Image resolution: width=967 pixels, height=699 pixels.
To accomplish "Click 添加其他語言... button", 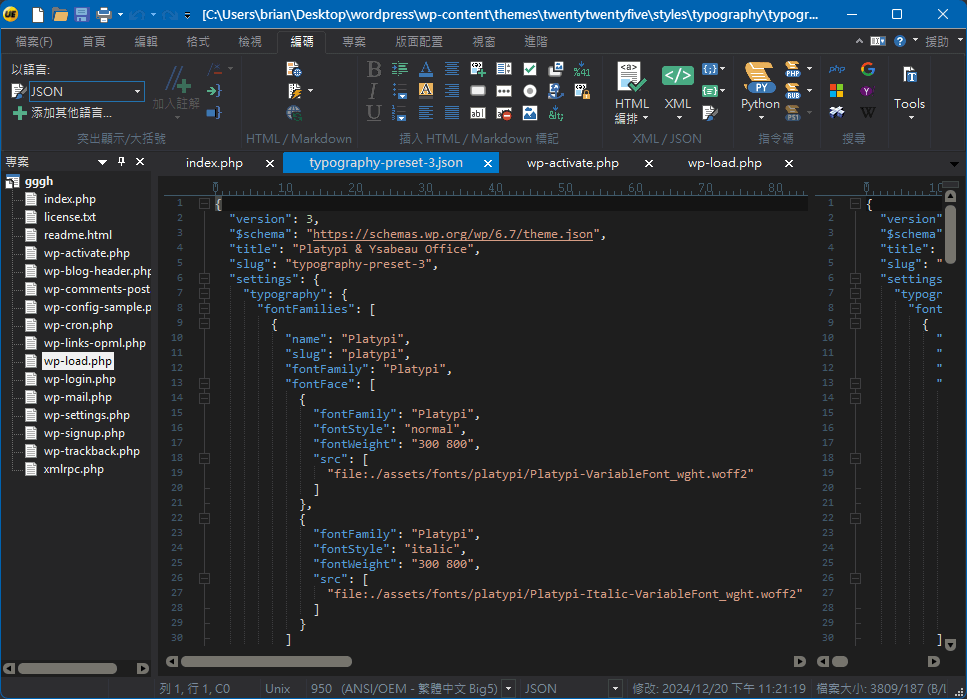I will click(x=62, y=113).
